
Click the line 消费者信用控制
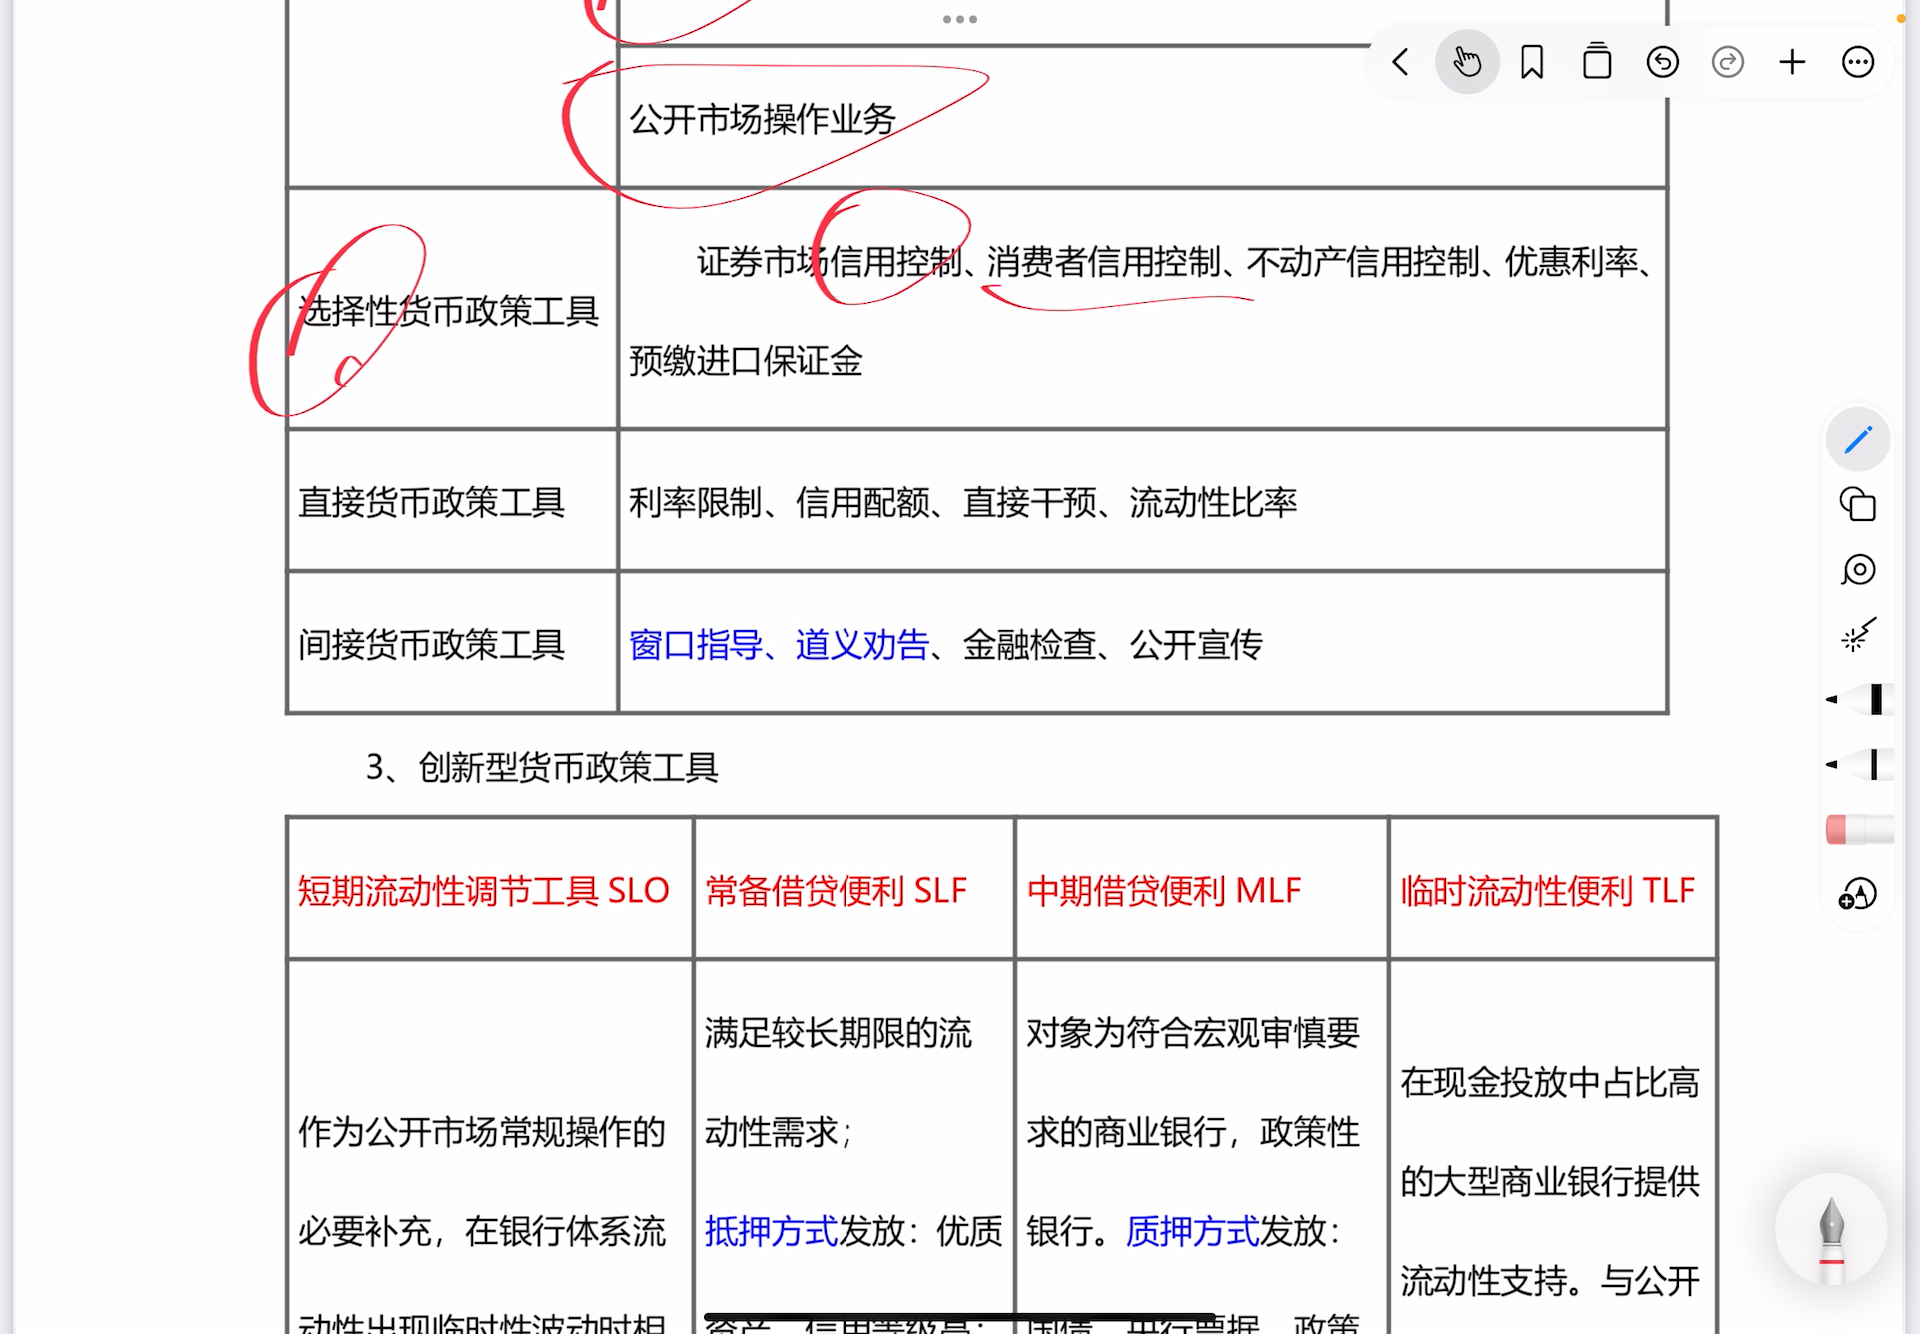tap(1104, 262)
